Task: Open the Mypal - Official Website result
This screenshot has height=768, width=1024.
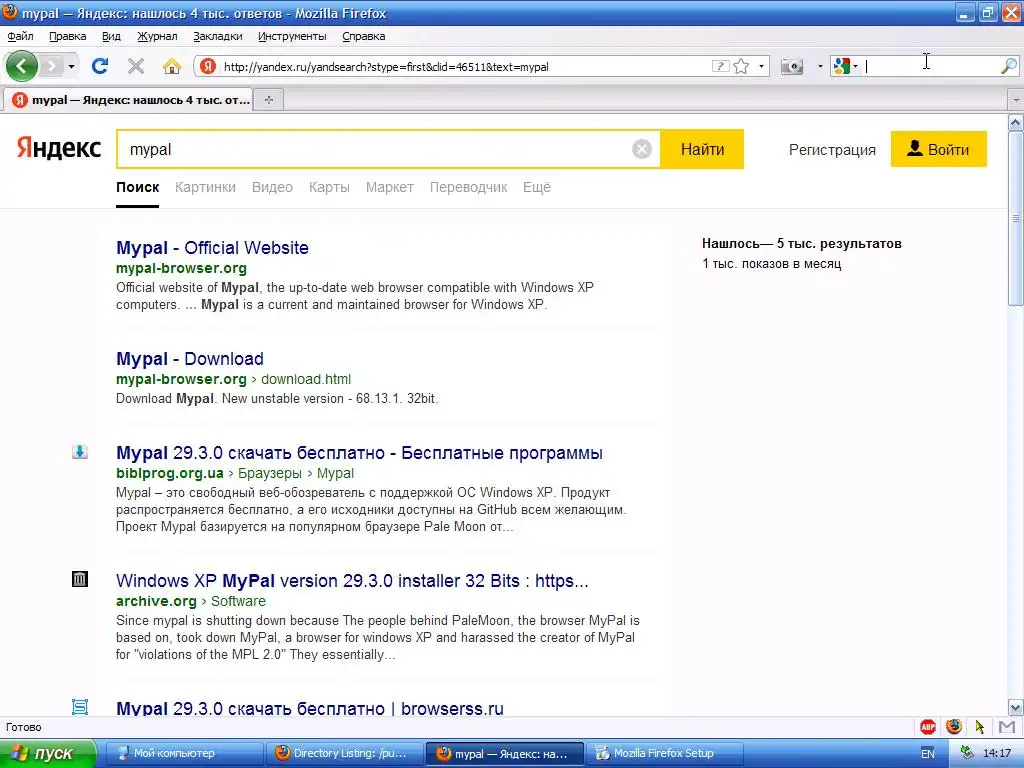Action: click(x=212, y=248)
